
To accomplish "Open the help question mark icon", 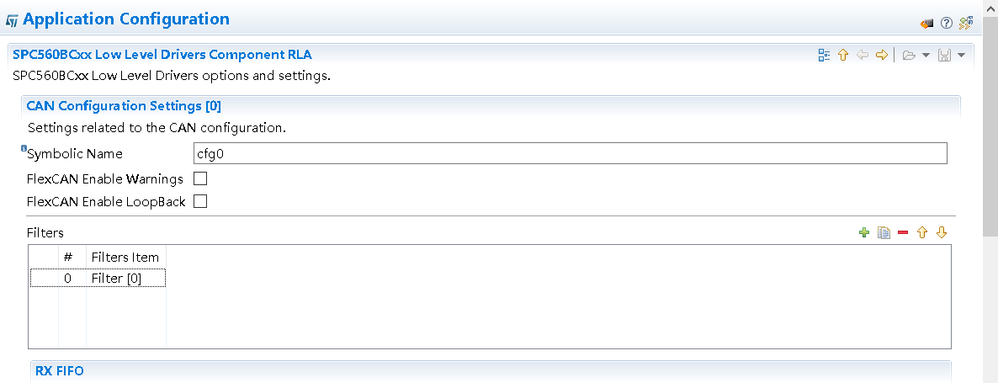I will click(x=946, y=24).
